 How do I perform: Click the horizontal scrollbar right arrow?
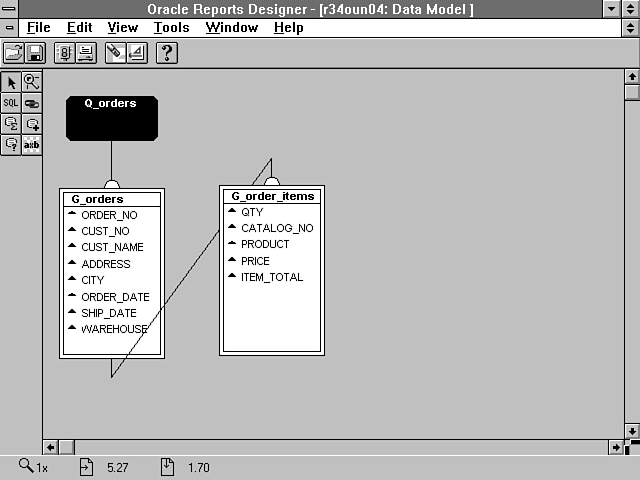[x=616, y=447]
